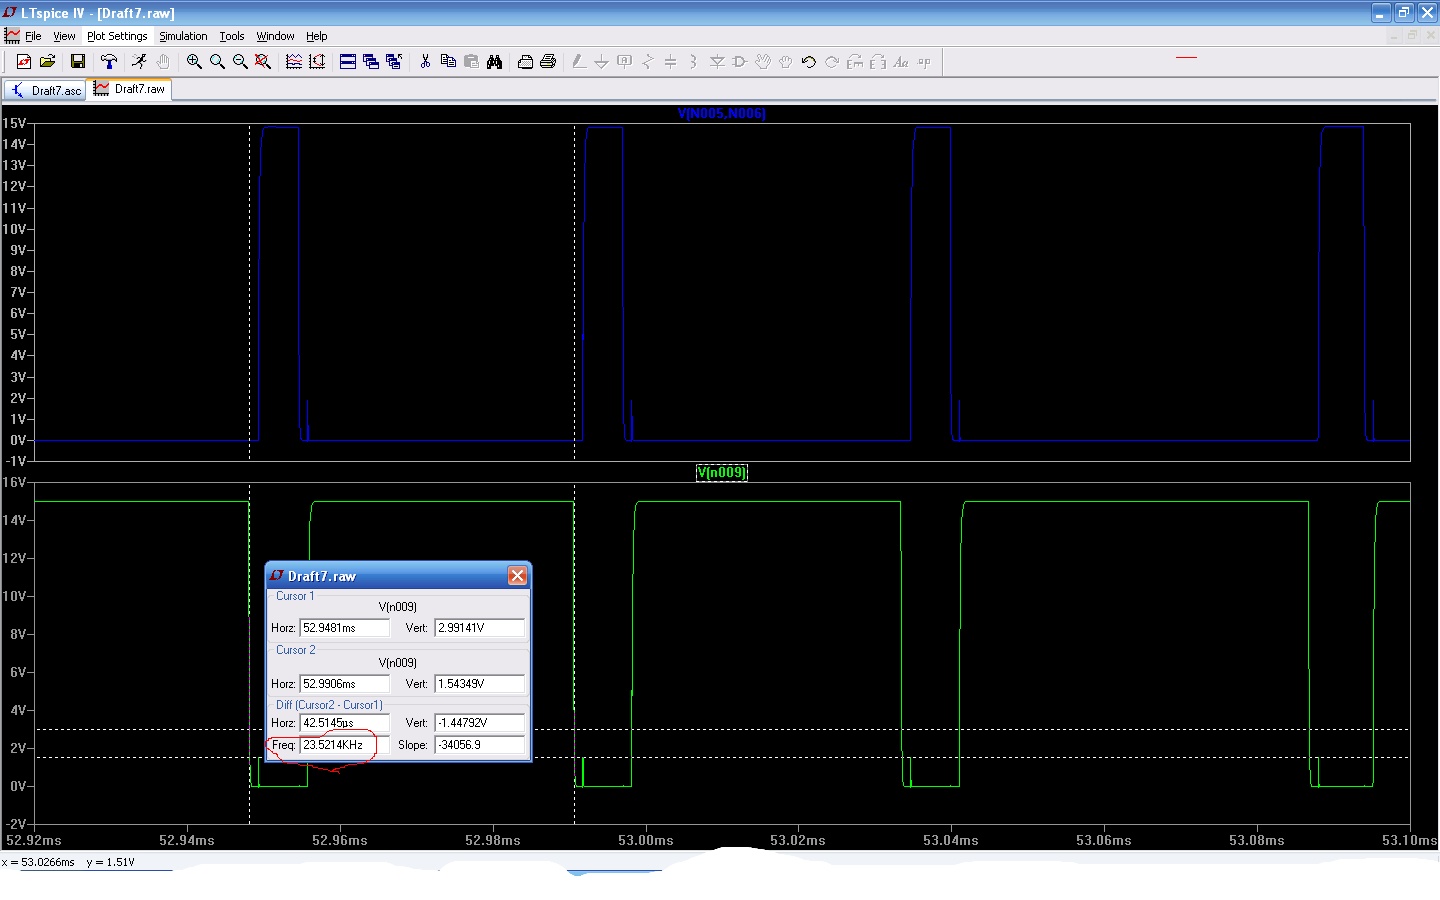This screenshot has width=1440, height=900.
Task: Select the V(n009) trace label
Action: 721,473
